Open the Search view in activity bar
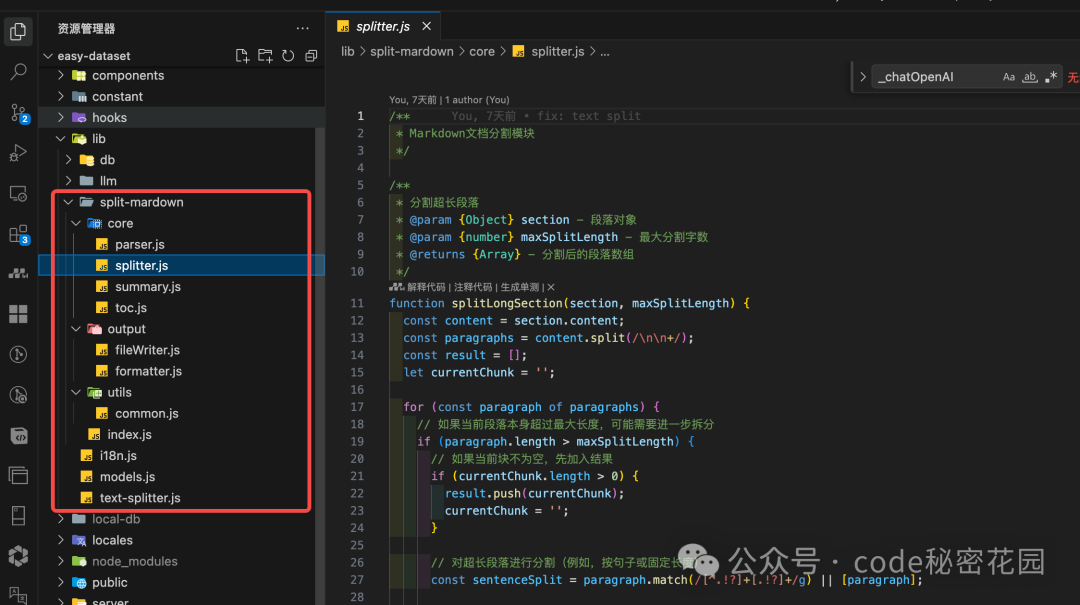1080x605 pixels. [x=19, y=72]
